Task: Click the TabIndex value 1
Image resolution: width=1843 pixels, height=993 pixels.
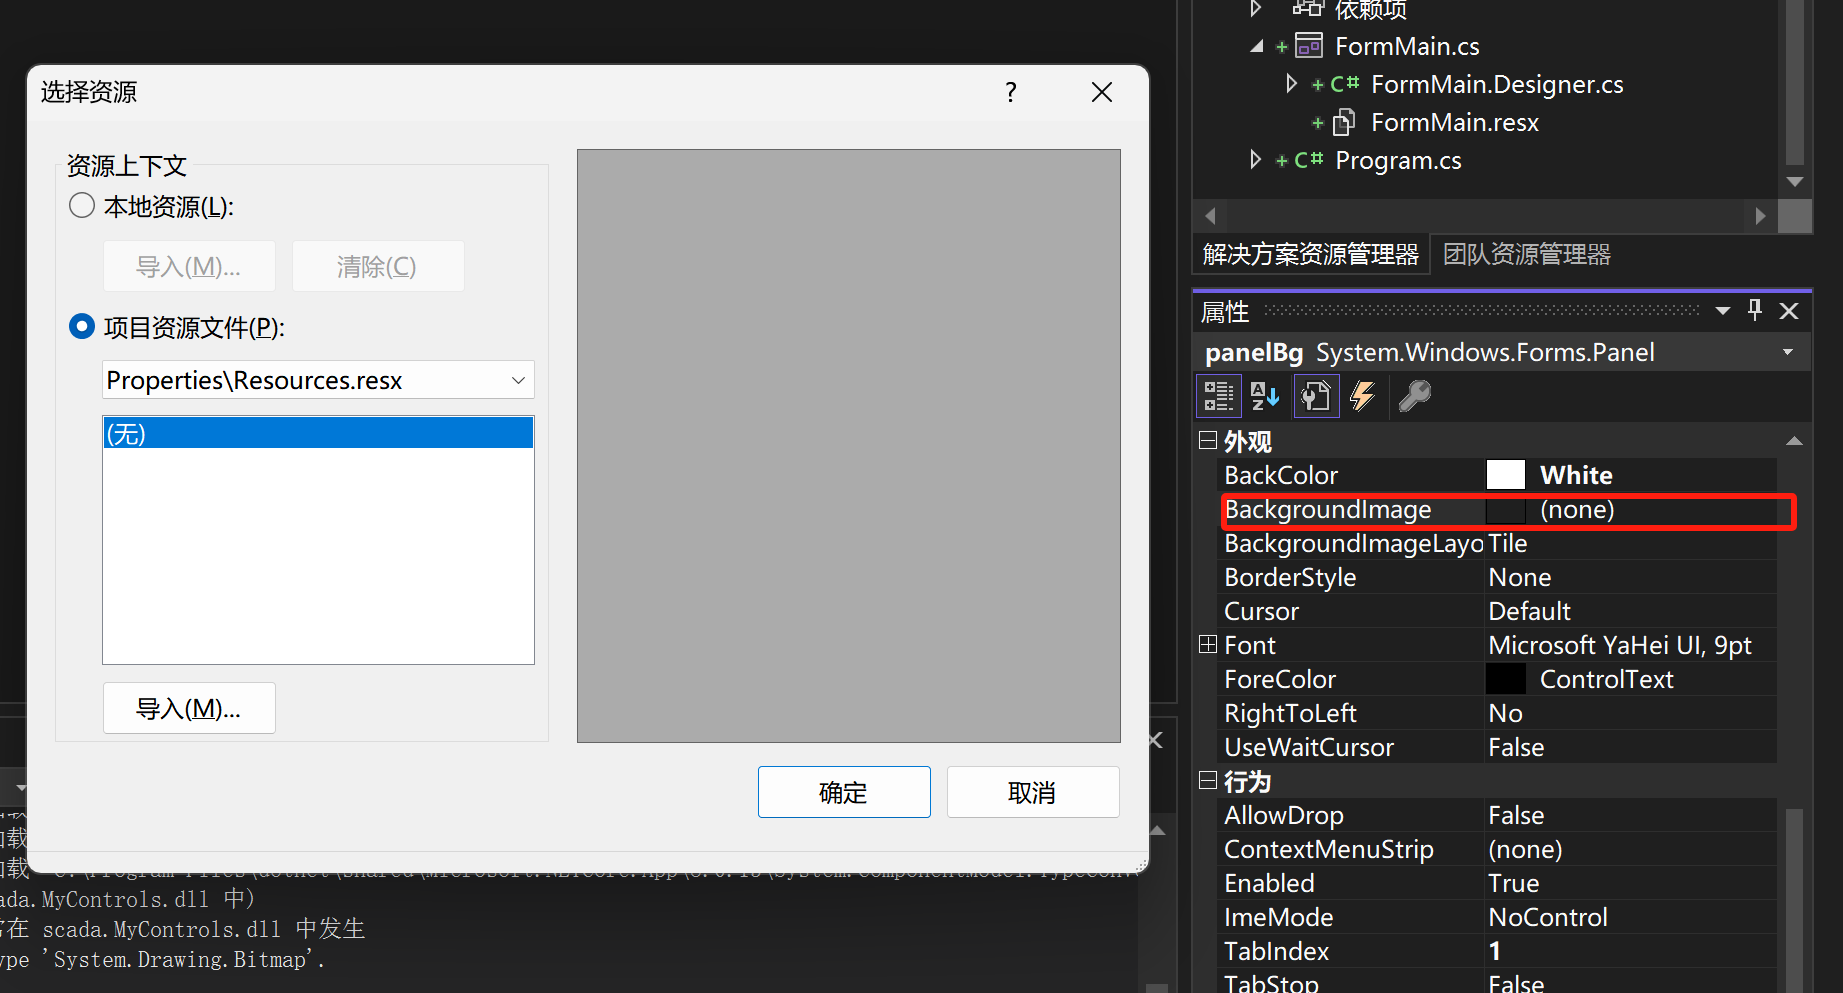Action: click(1495, 951)
